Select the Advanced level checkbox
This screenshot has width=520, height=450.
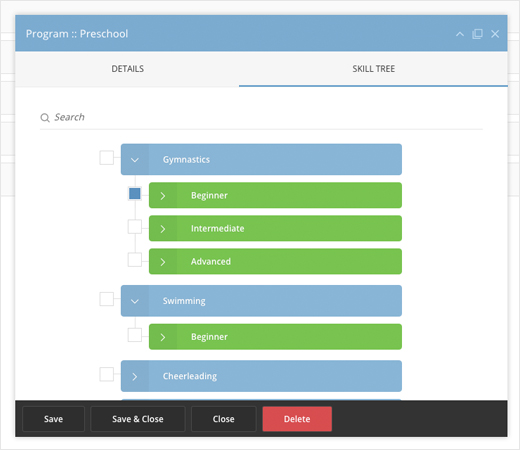tap(135, 260)
